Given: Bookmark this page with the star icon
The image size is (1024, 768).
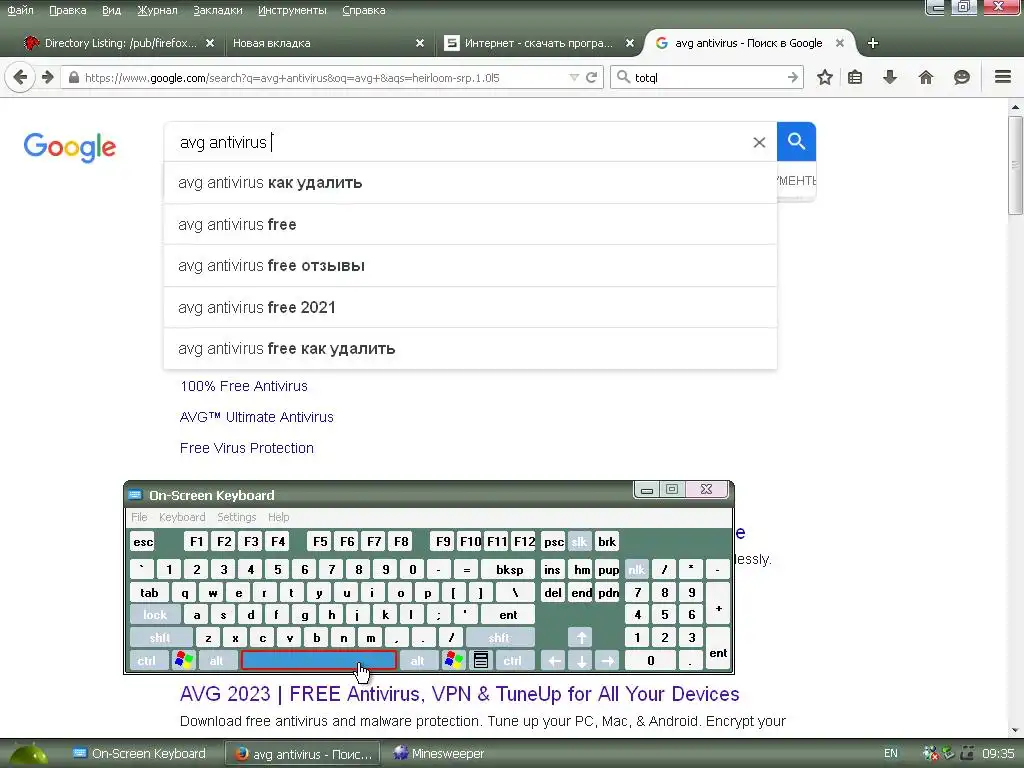Looking at the screenshot, I should tap(825, 78).
